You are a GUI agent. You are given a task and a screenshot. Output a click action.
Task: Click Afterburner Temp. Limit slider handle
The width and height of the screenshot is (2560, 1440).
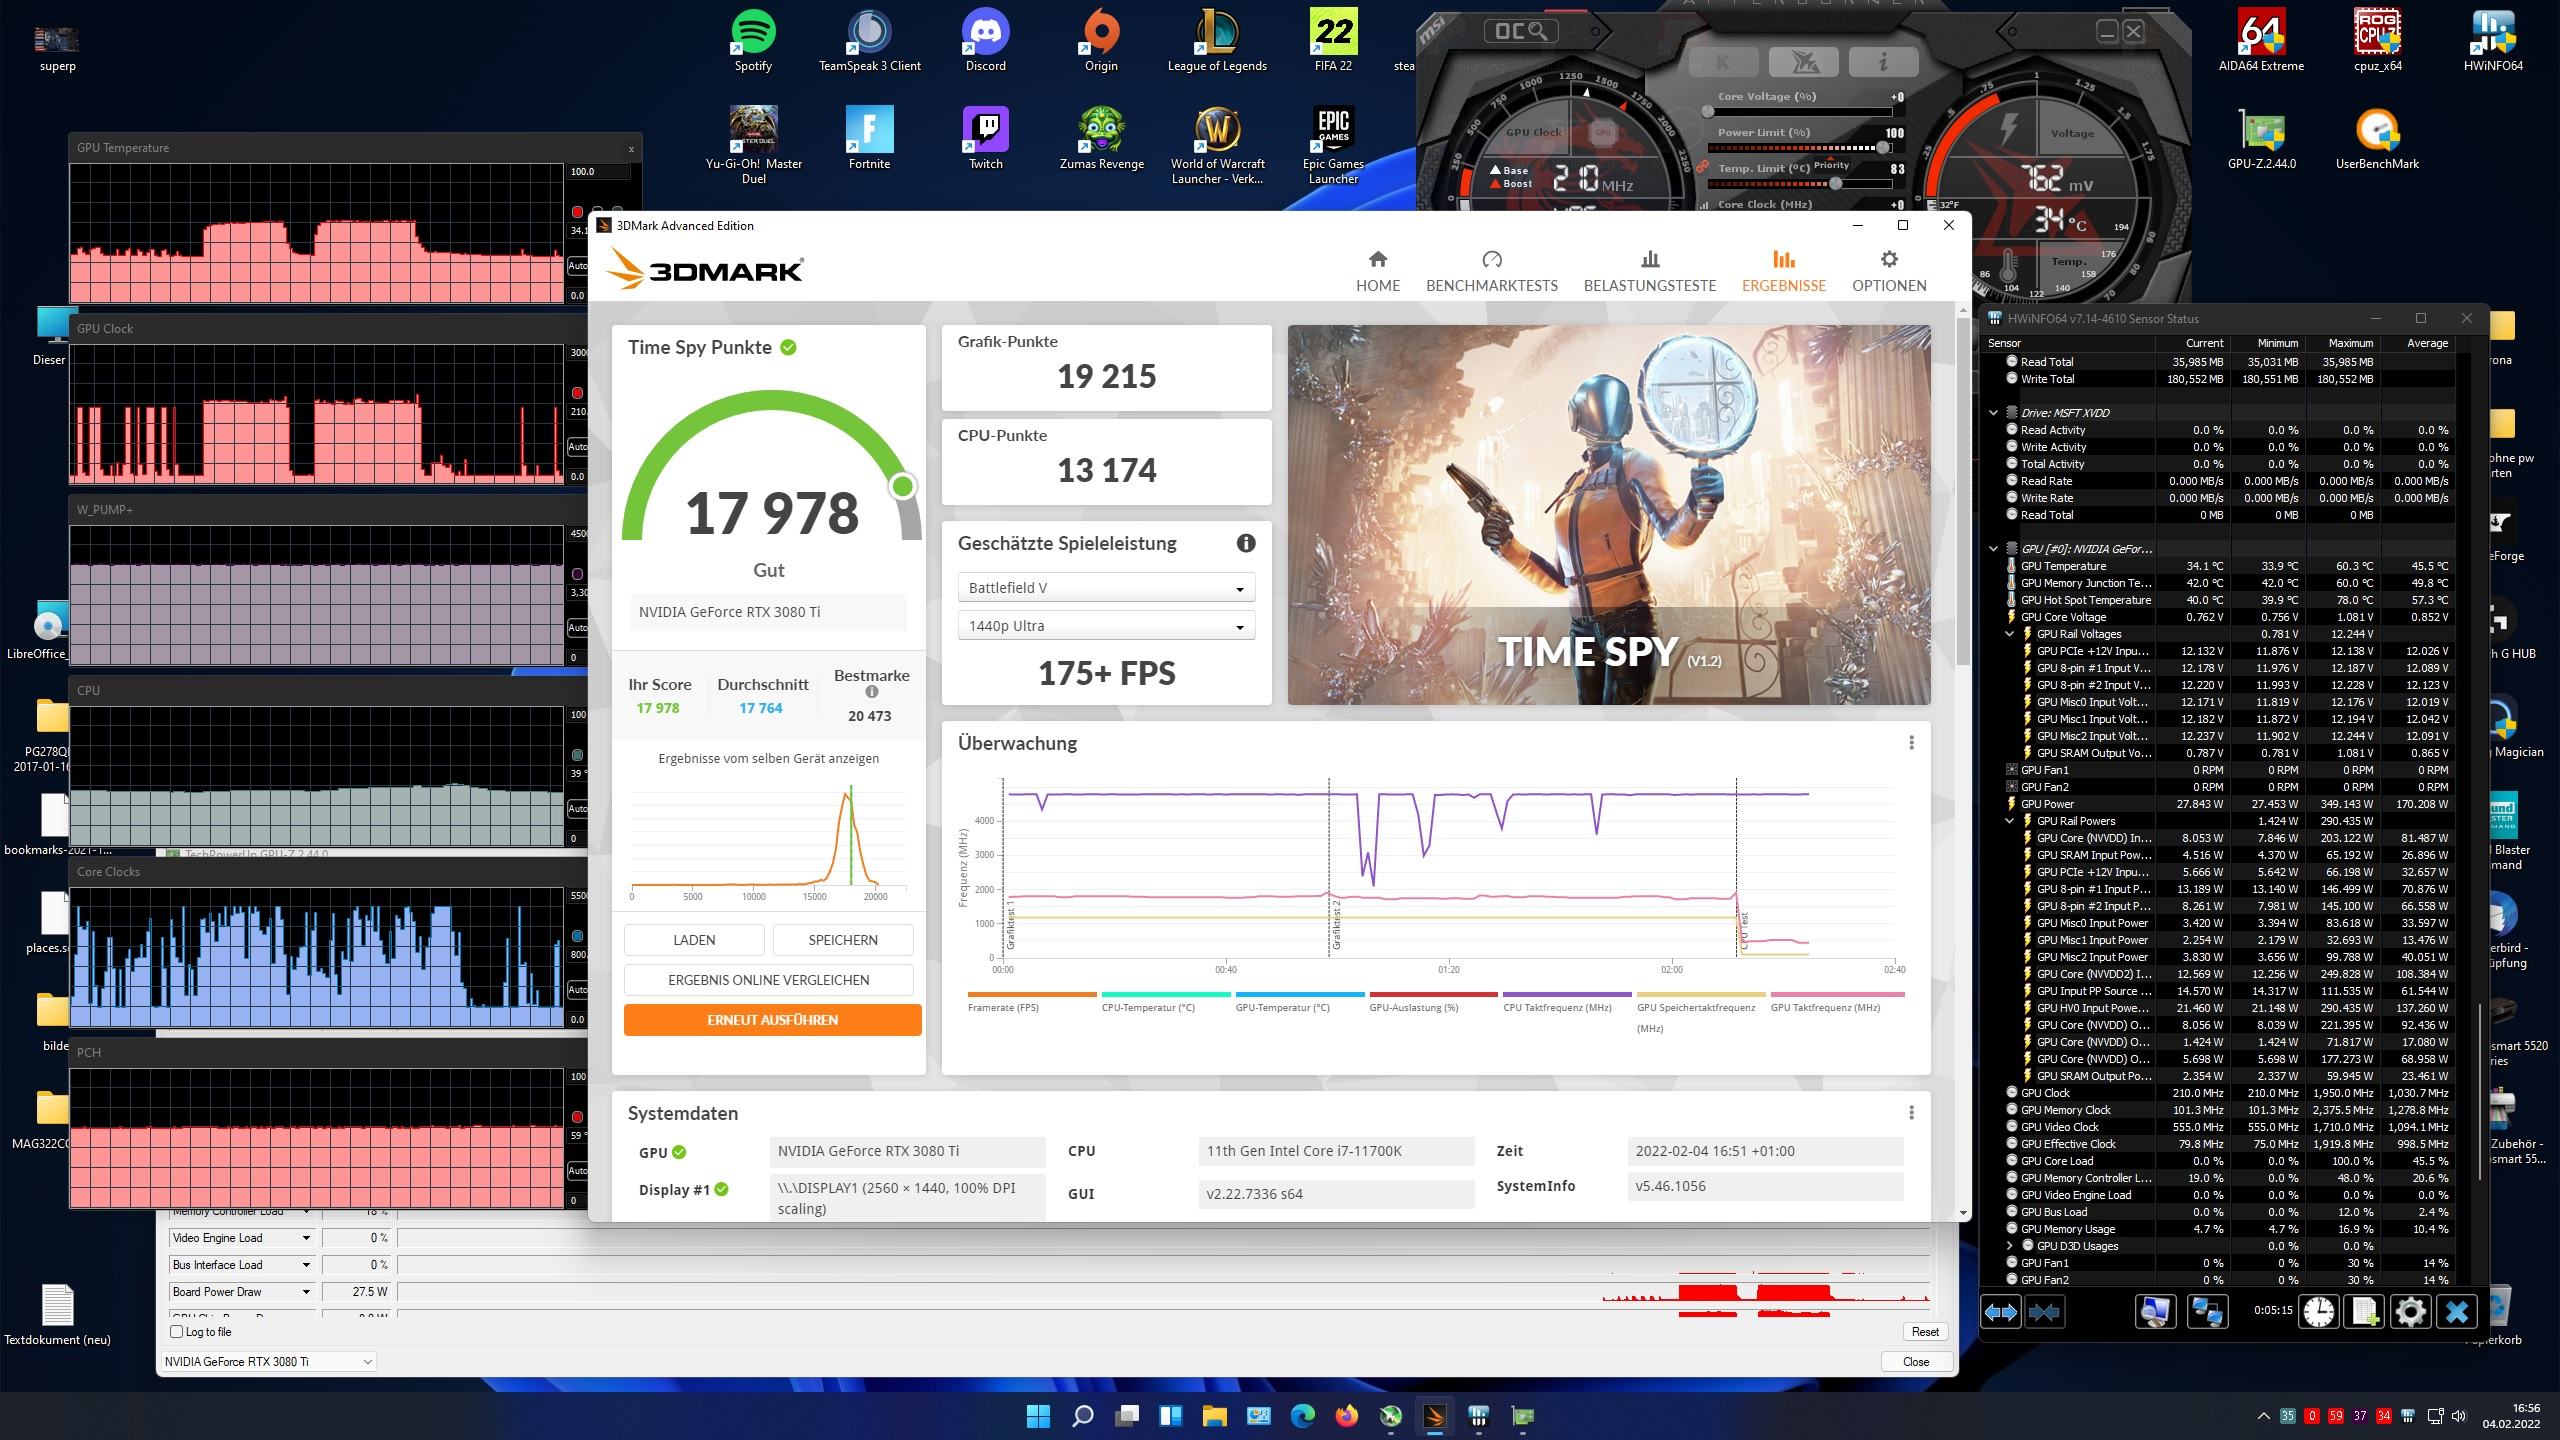[x=1835, y=183]
